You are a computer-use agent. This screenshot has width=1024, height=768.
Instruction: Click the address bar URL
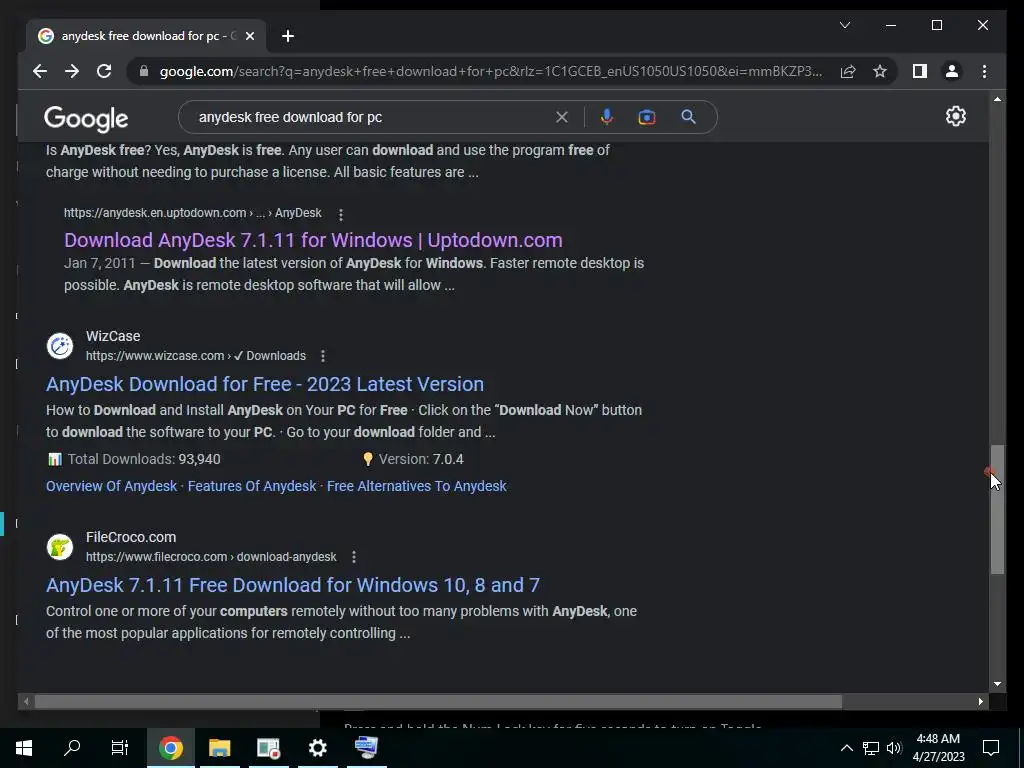(x=490, y=71)
